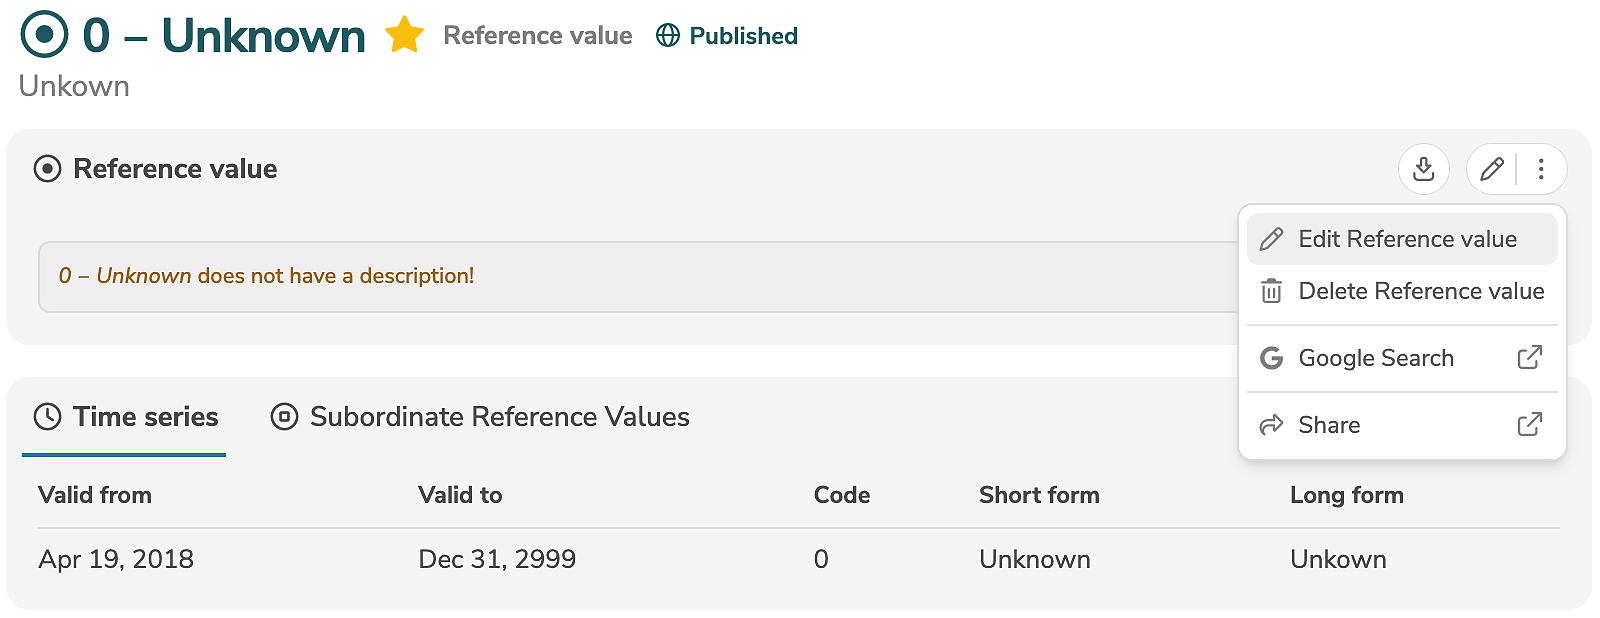Click the globe icon next to Published
The image size is (1600, 618).
667,36
